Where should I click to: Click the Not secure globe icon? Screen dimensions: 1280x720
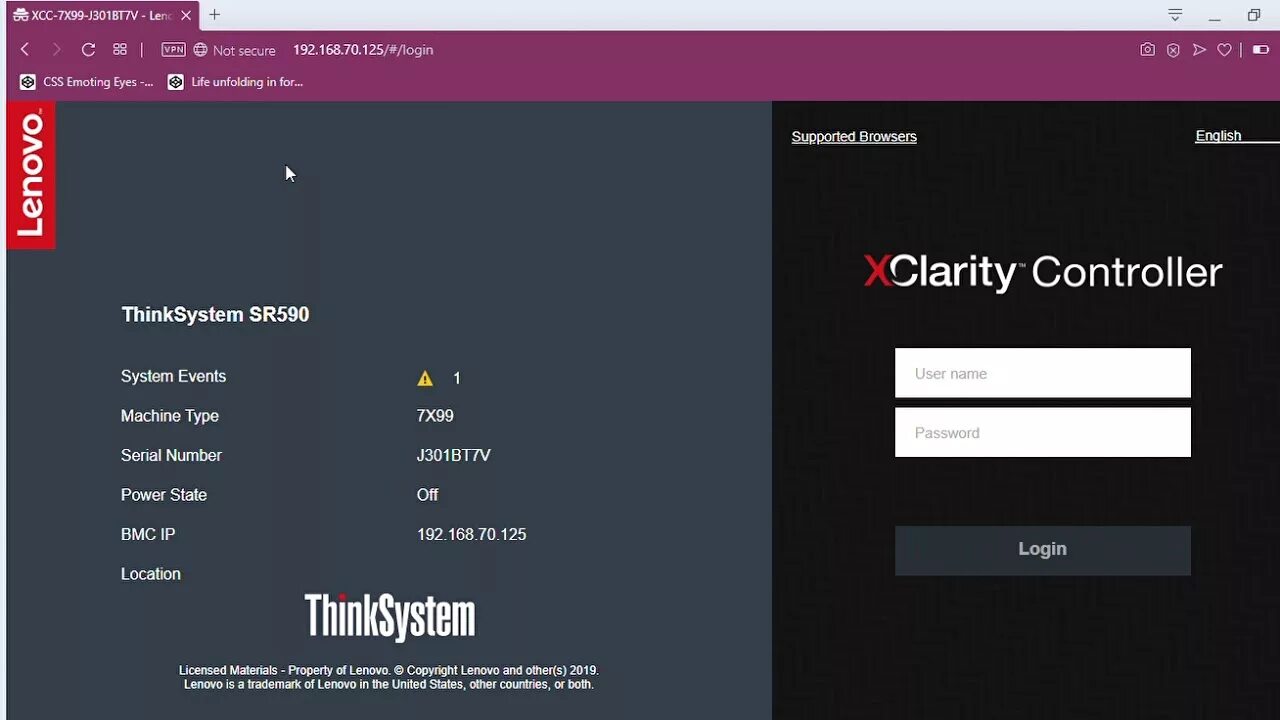pyautogui.click(x=200, y=49)
